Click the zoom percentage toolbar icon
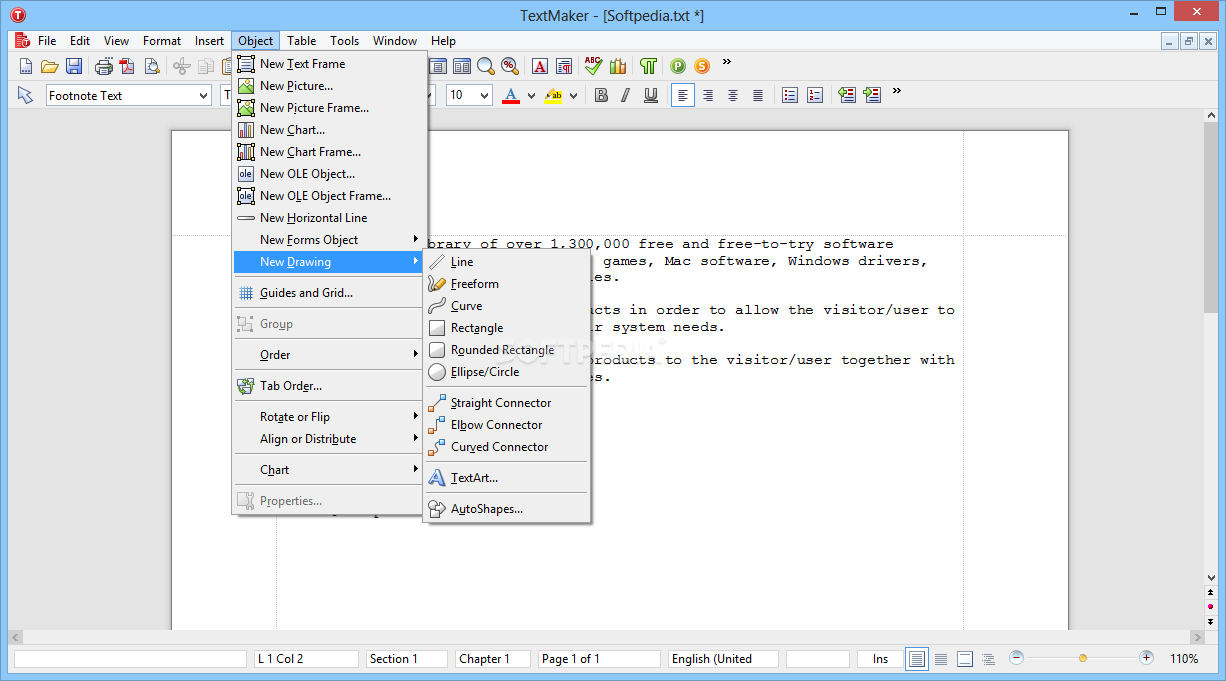This screenshot has height=681, width=1226. [510, 66]
